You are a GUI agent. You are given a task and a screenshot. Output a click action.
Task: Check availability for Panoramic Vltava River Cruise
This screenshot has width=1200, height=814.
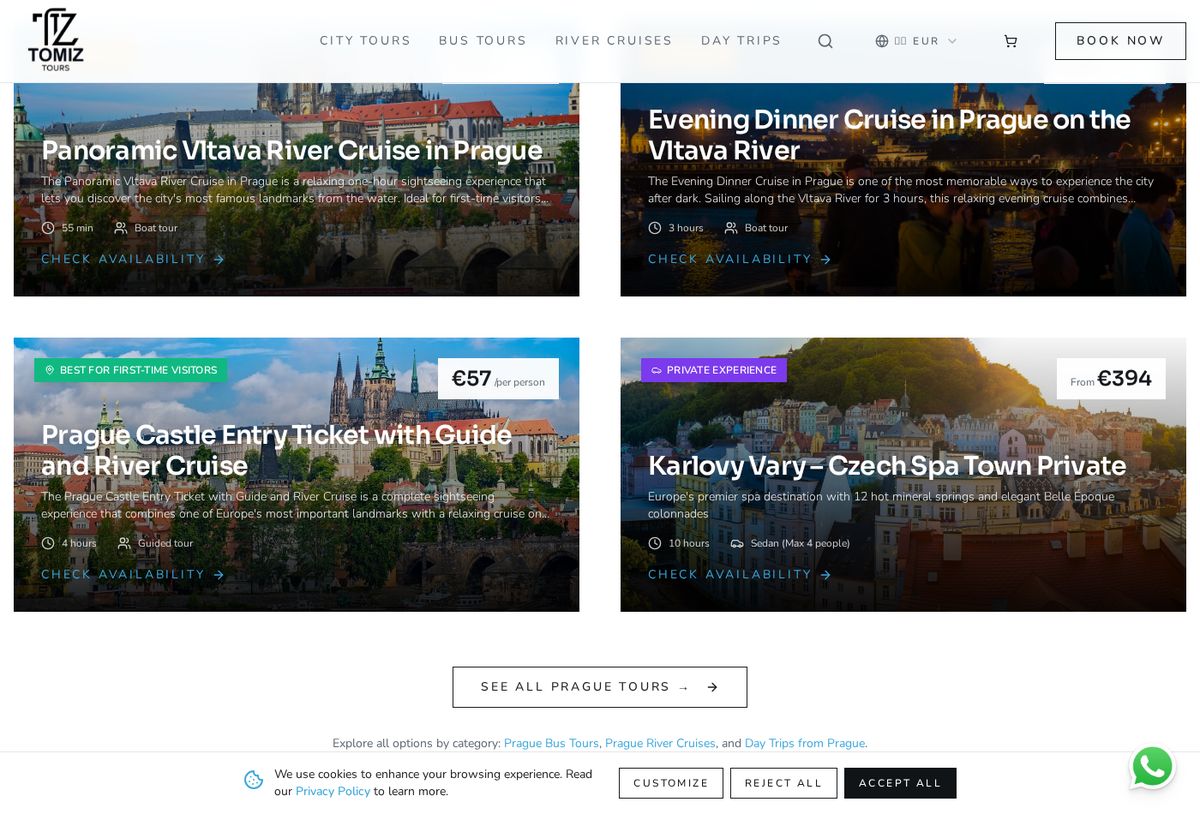coord(133,259)
